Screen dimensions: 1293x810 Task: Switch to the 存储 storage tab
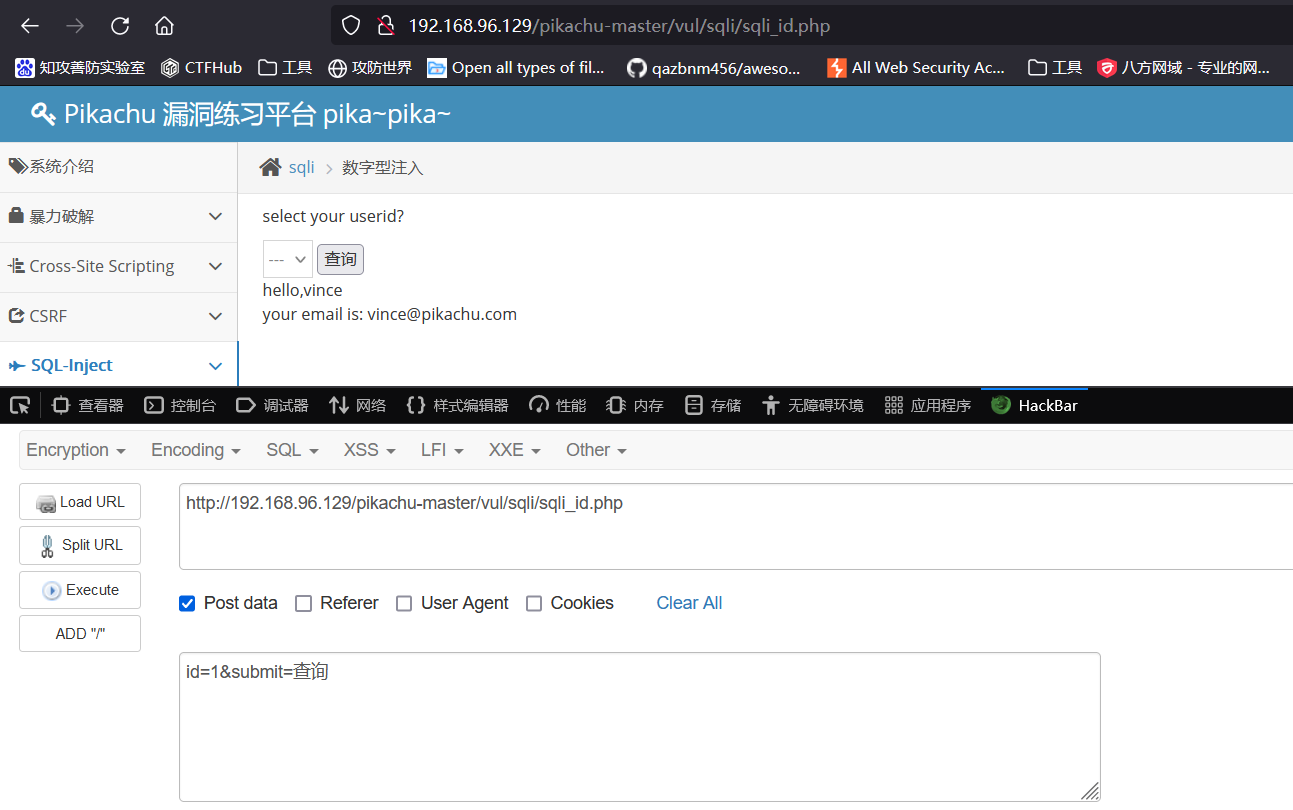(713, 405)
